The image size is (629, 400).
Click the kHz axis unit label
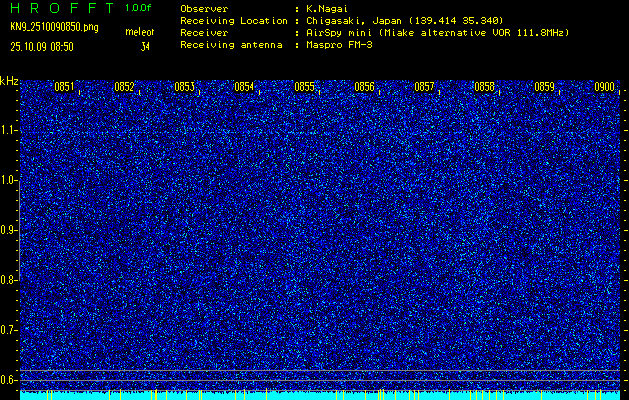[x=9, y=81]
